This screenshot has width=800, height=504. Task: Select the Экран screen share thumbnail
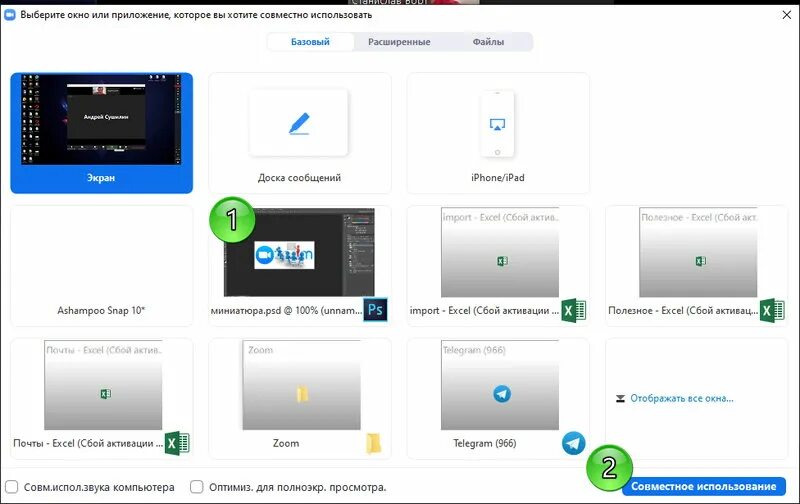tap(102, 133)
